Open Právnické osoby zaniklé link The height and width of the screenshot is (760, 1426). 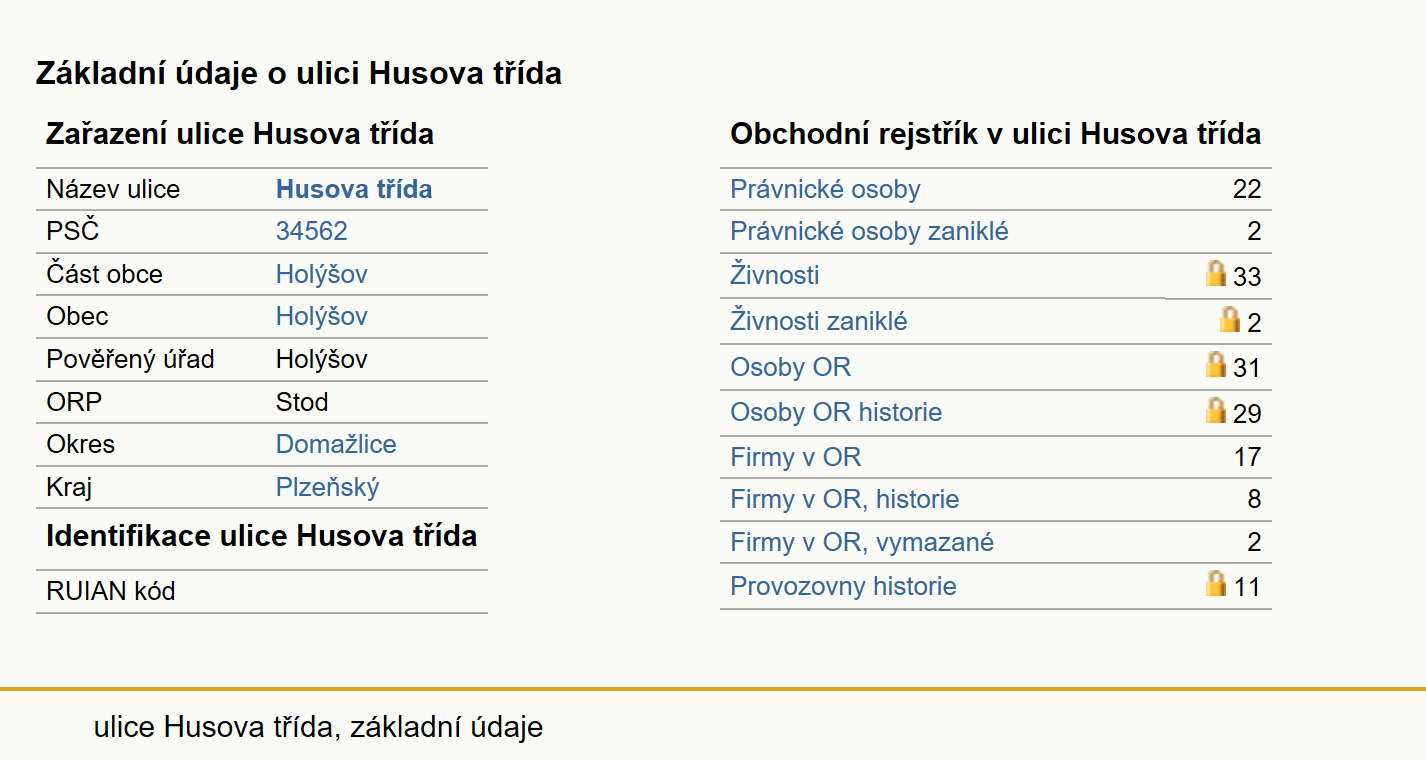click(x=869, y=231)
